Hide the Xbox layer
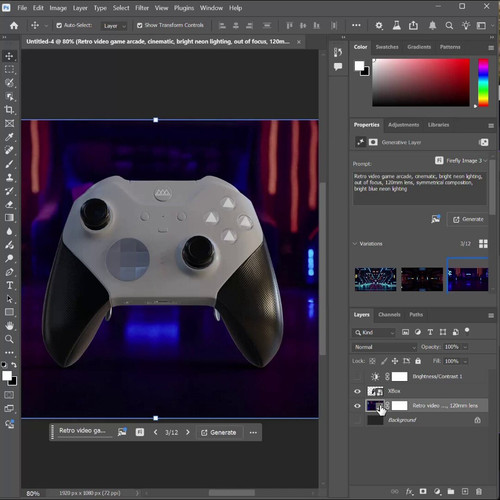Viewport: 500px width, 500px height. 357,391
